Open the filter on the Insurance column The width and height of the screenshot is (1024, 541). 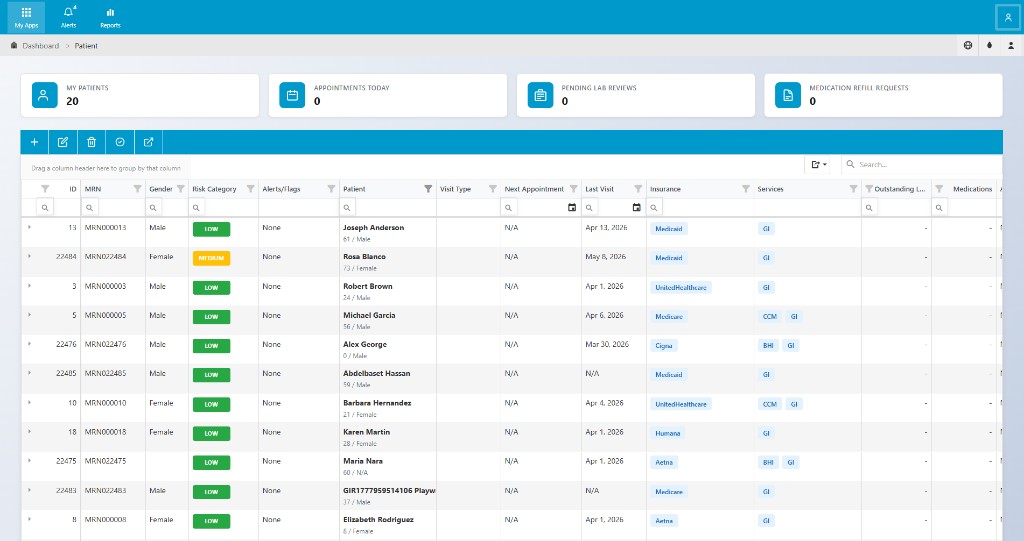point(745,189)
